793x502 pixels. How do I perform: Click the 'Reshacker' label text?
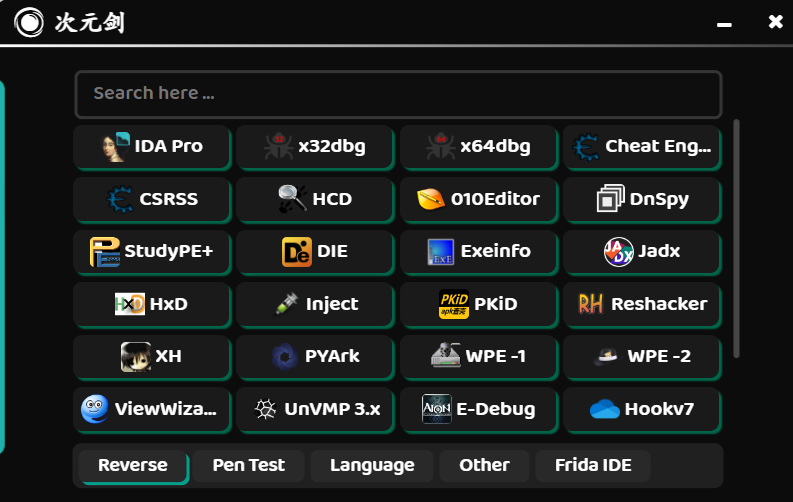pos(659,304)
